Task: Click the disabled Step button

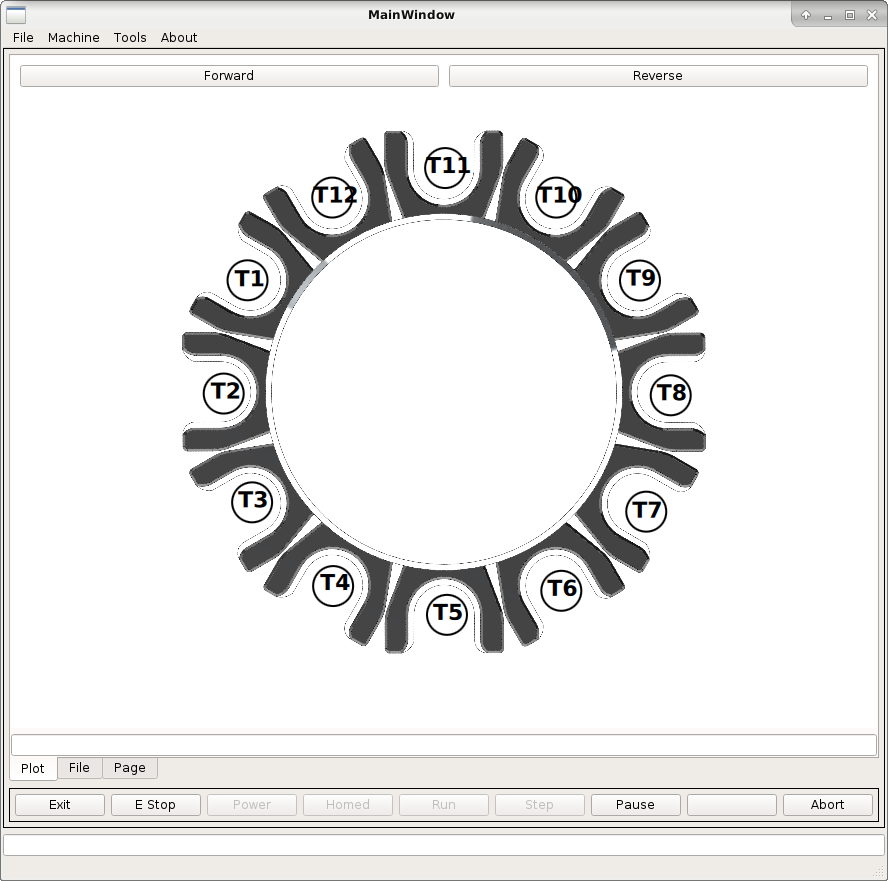Action: tap(540, 805)
